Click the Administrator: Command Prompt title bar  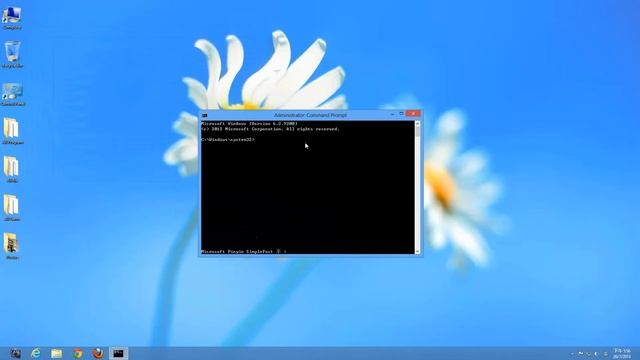pos(310,115)
